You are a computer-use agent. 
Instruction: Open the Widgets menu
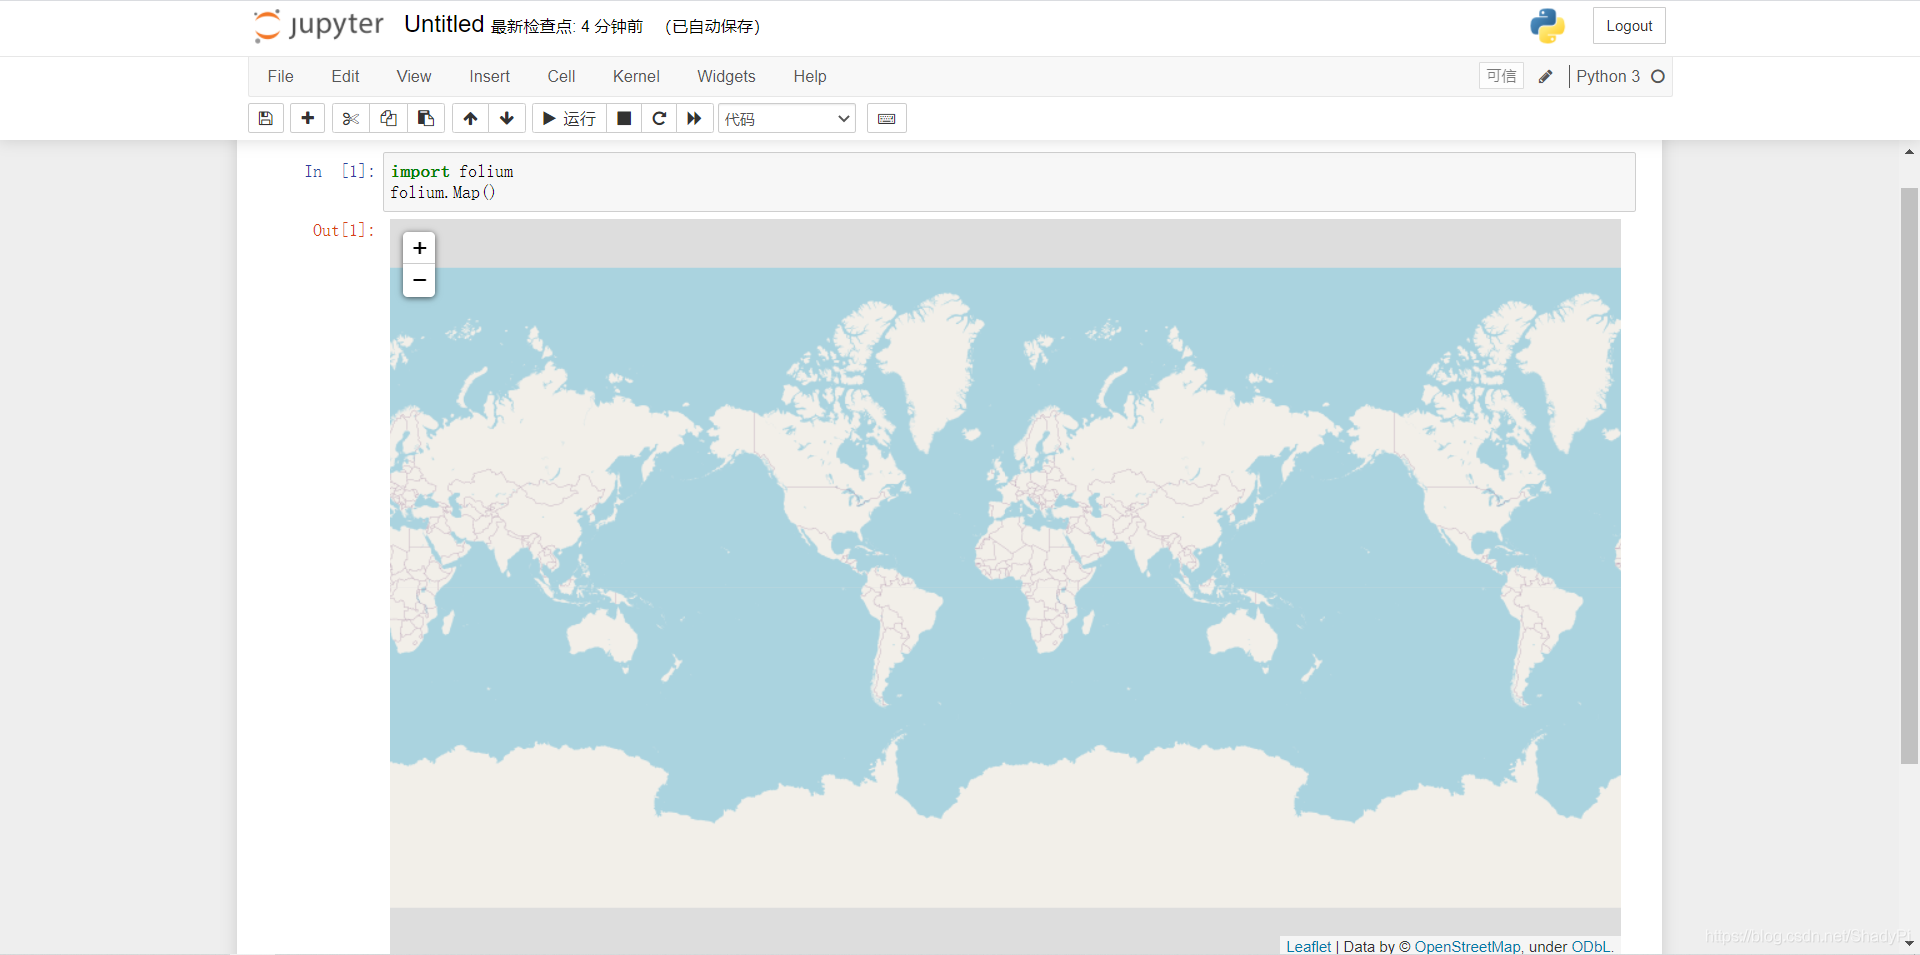tap(726, 77)
